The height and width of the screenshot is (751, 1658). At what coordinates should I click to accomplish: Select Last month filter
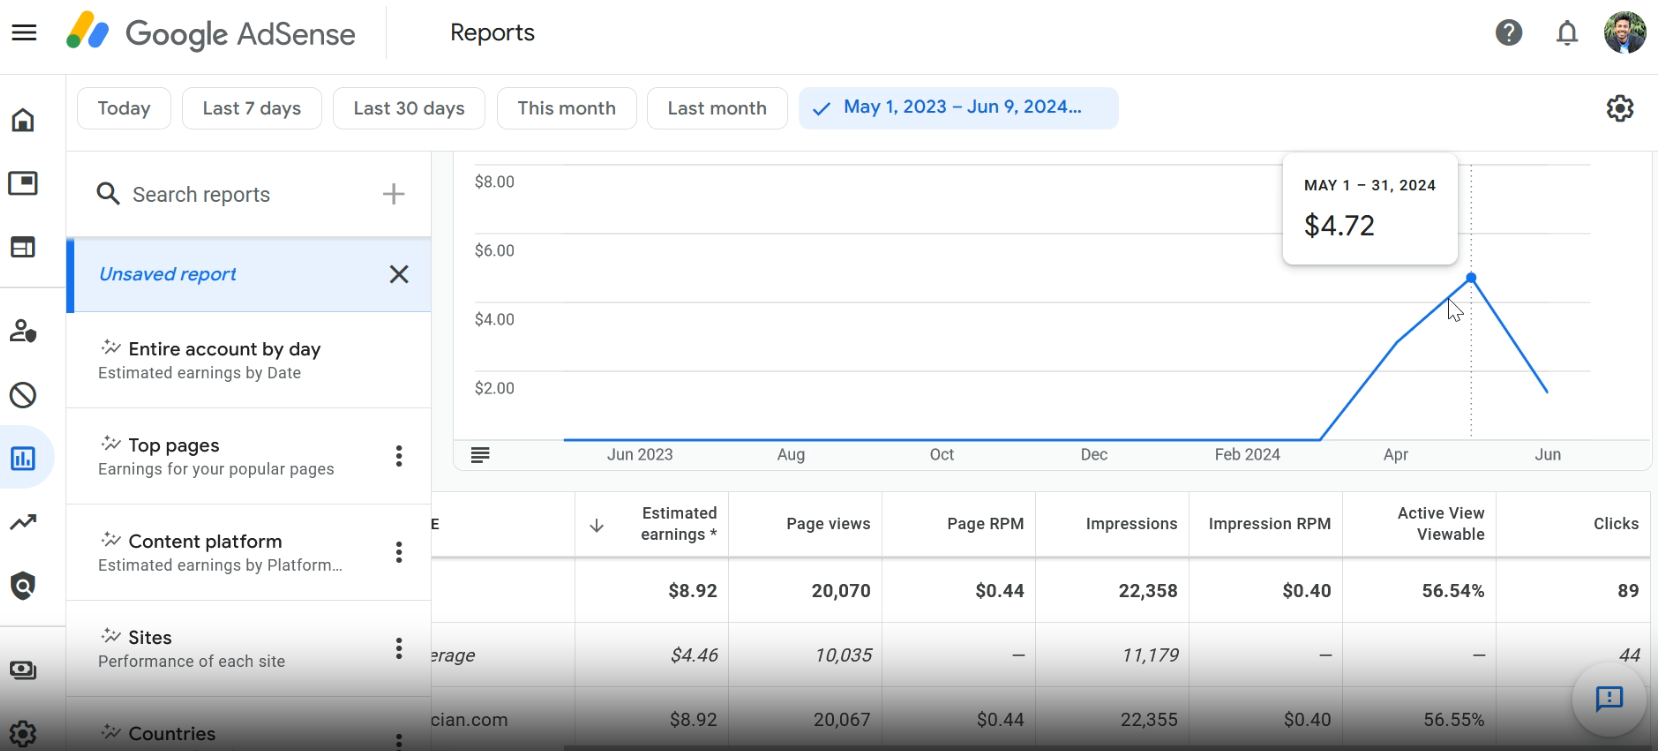point(717,108)
